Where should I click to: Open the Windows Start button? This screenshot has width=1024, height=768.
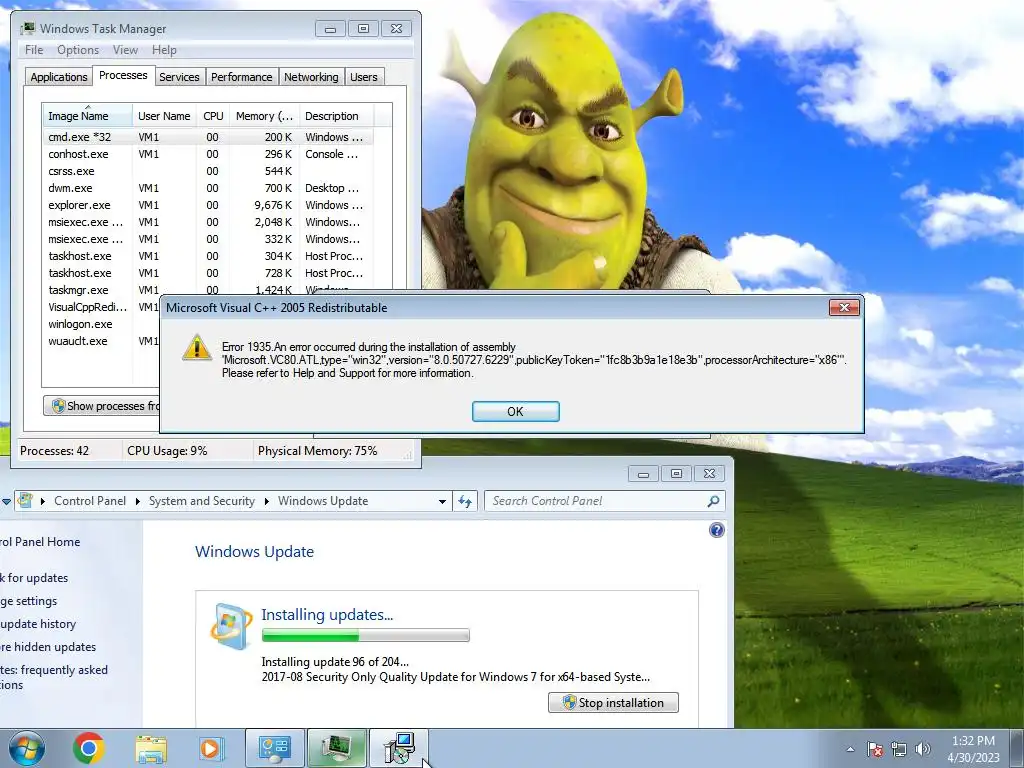tap(27, 748)
